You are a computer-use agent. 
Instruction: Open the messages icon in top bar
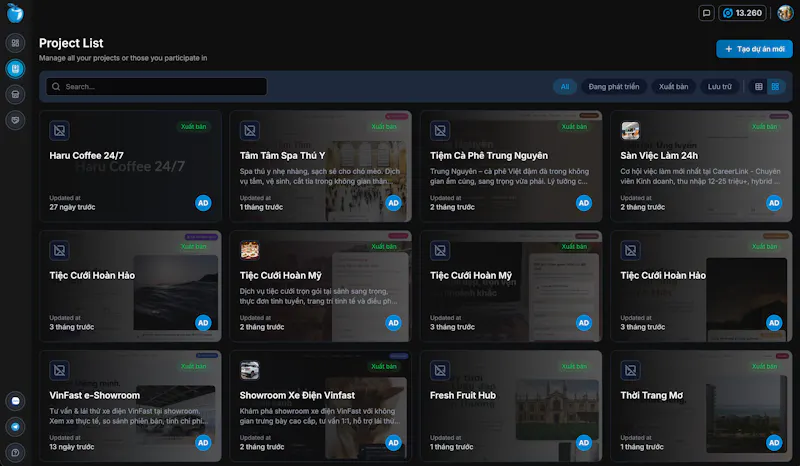706,13
